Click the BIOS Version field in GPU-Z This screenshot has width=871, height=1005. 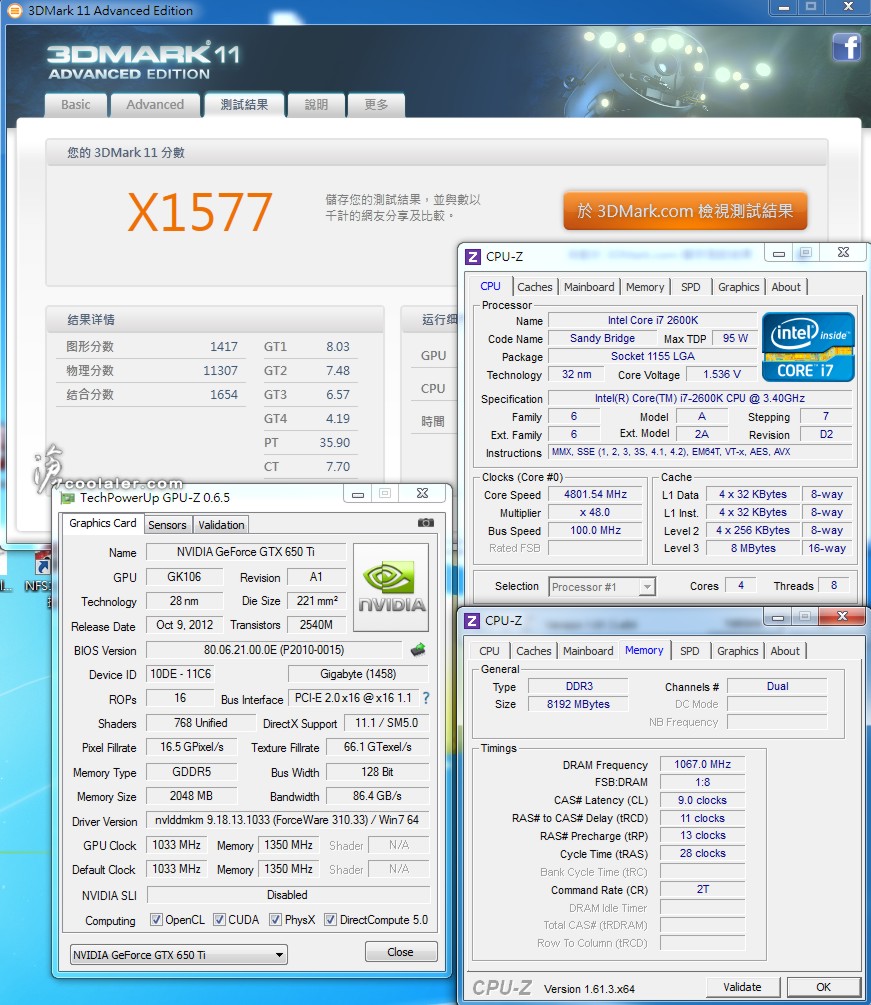[274, 650]
